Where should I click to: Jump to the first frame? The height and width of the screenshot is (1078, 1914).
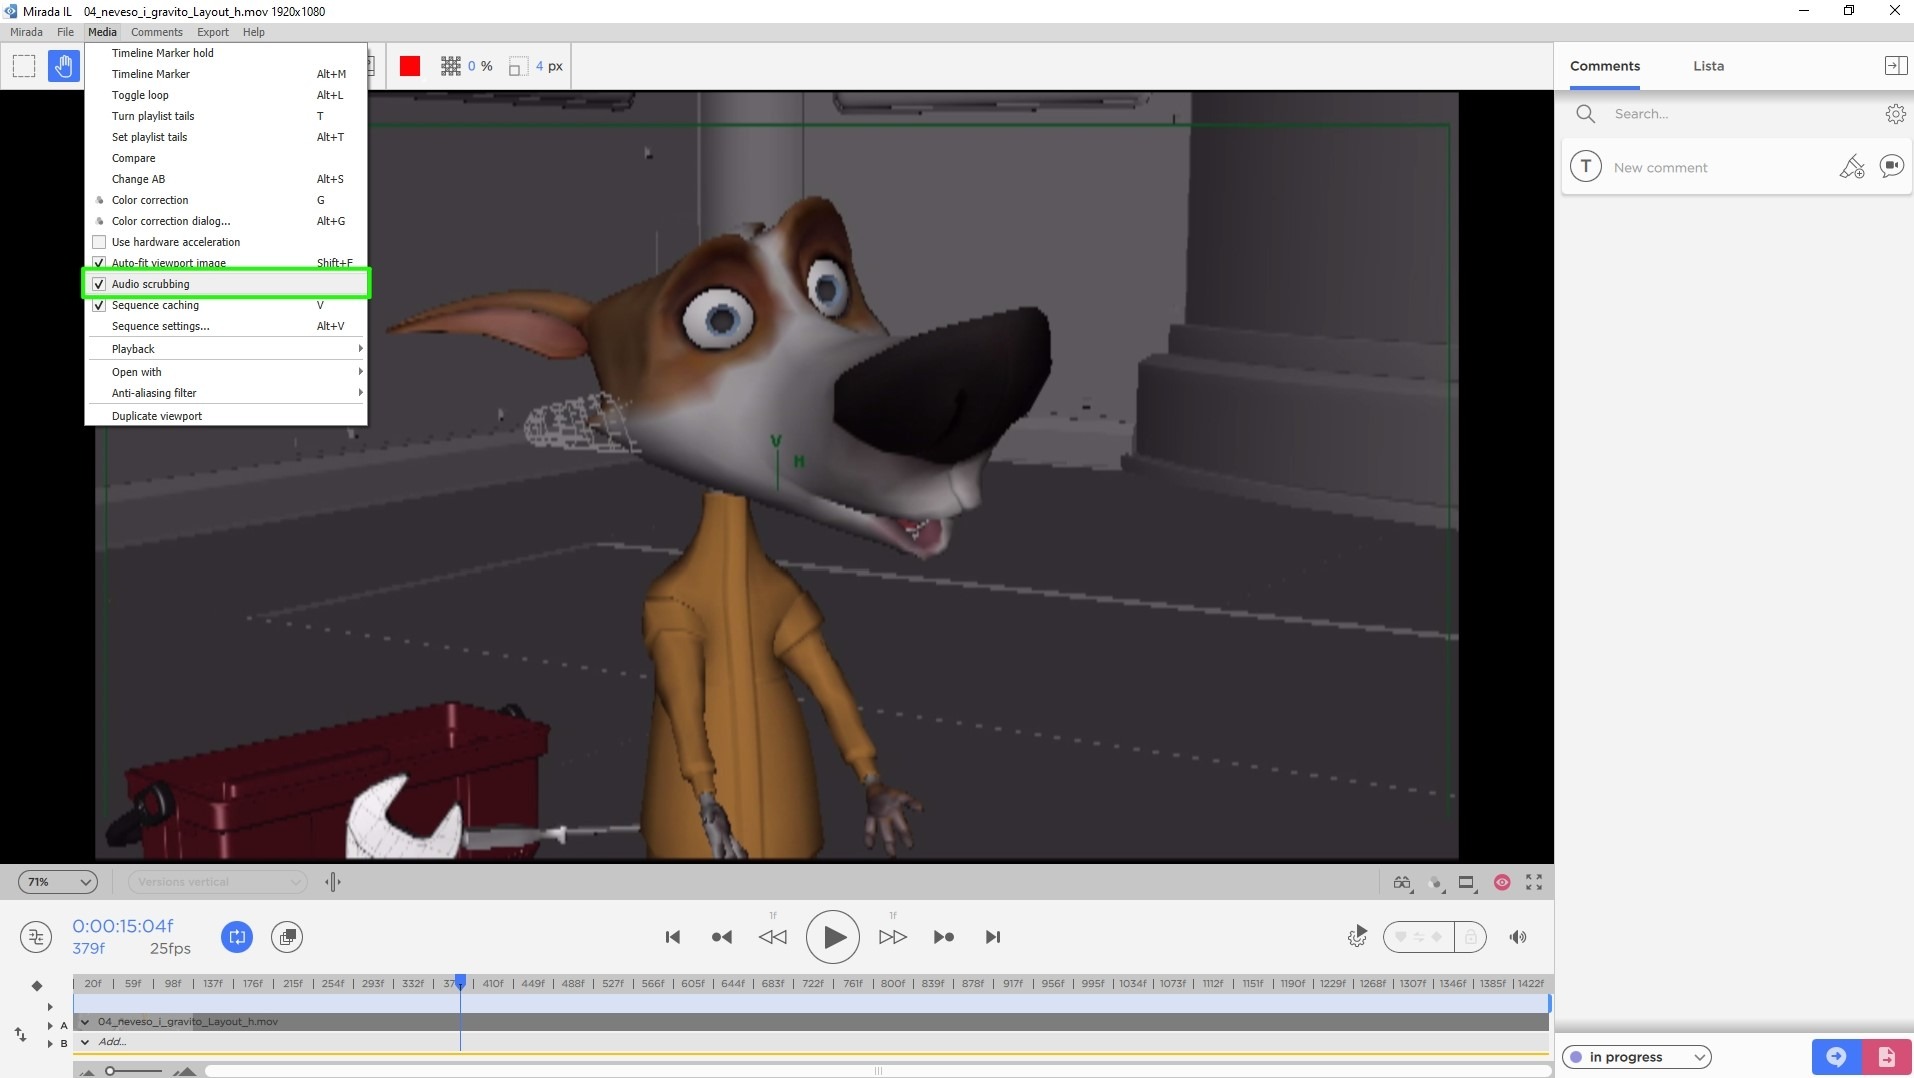coord(673,937)
